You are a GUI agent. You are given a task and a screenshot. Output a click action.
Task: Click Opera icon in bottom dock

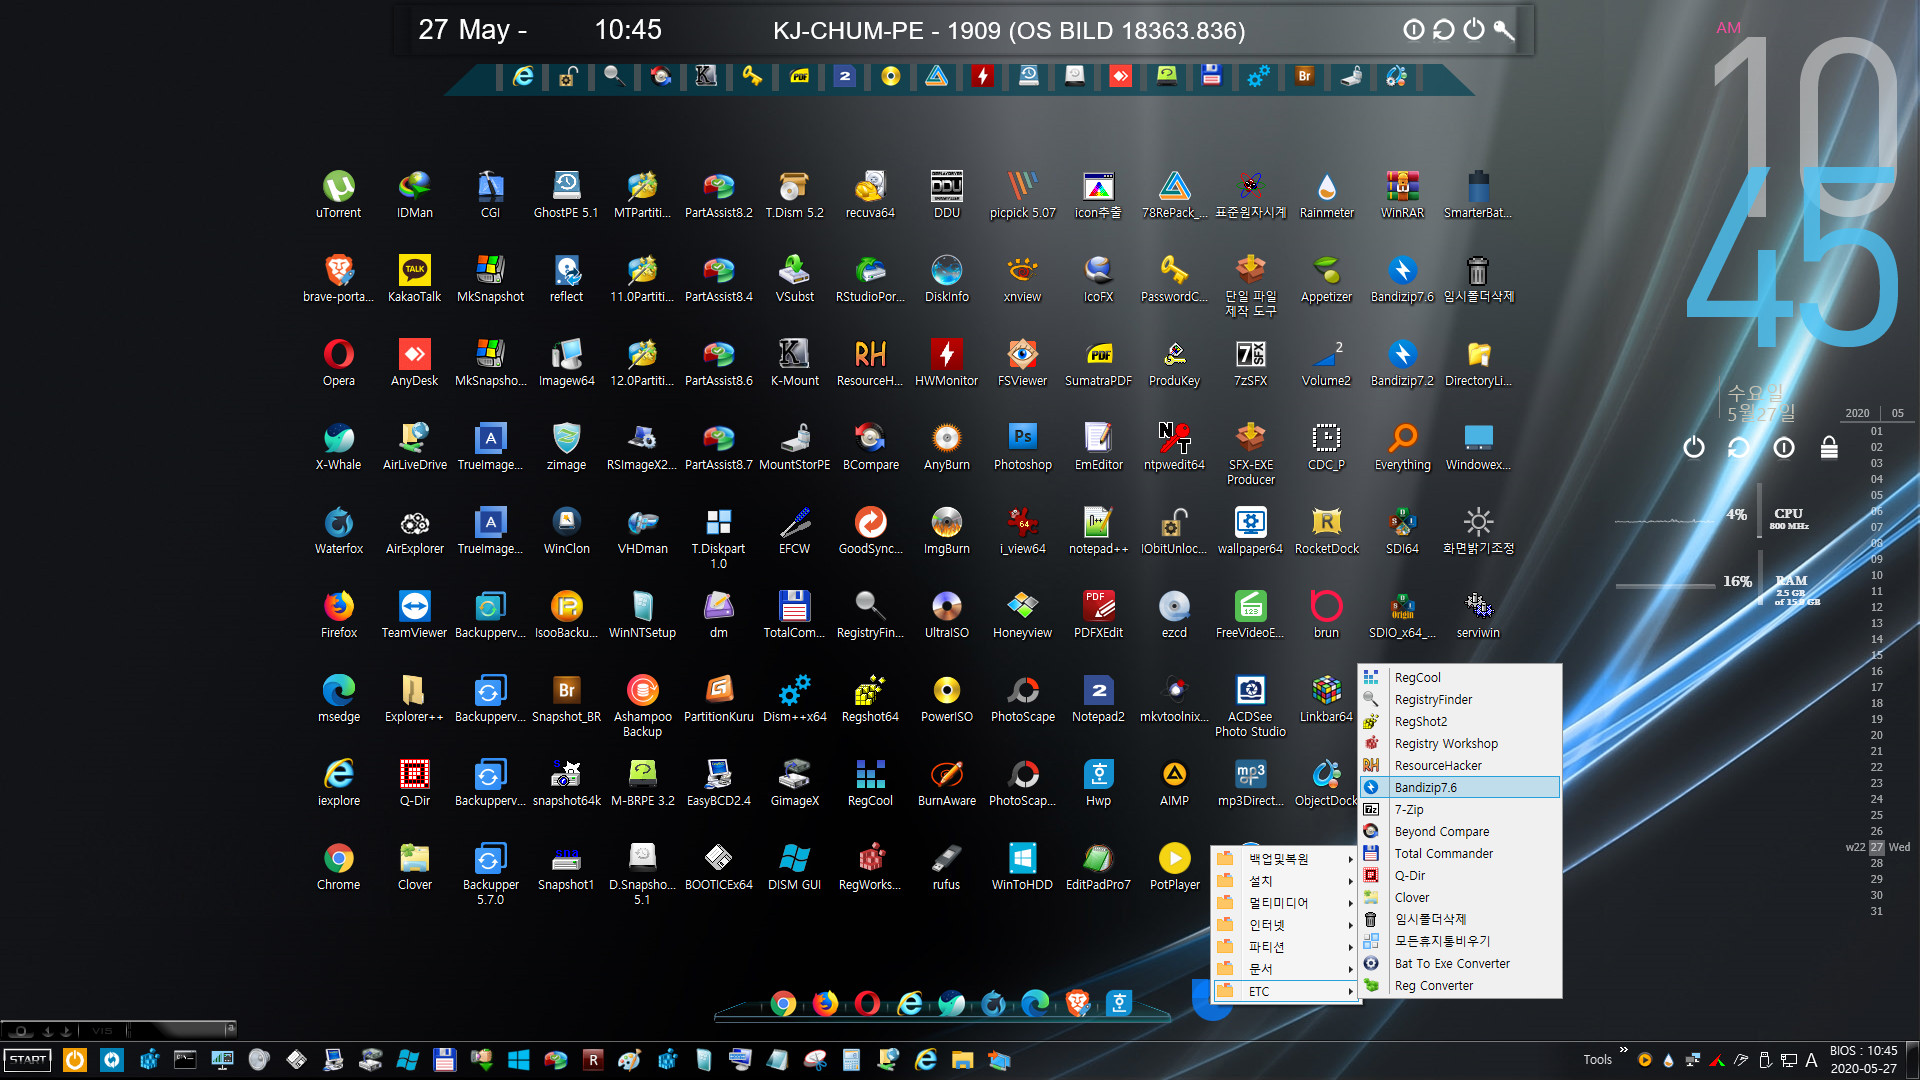tap(867, 1003)
